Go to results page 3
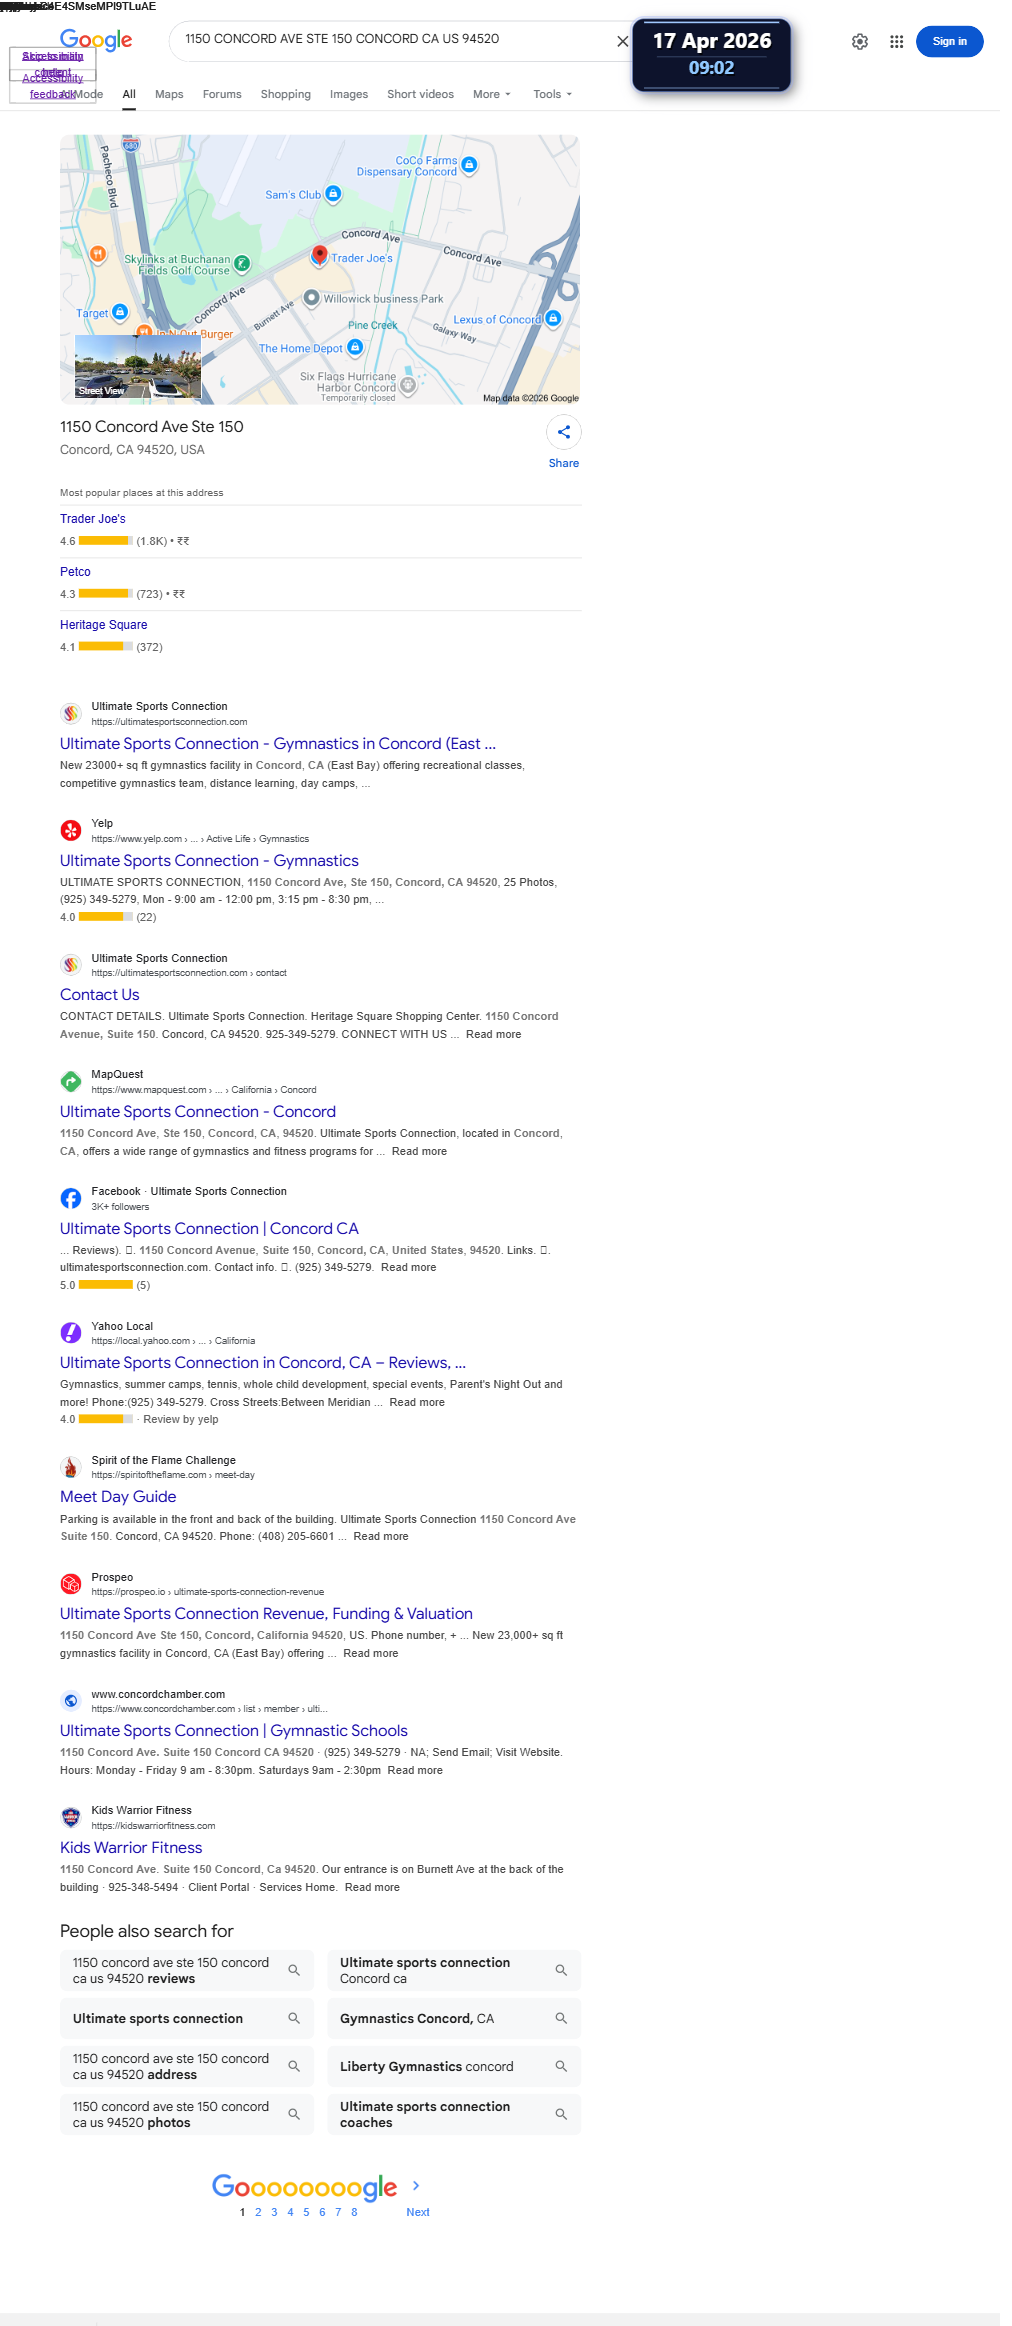 274,2212
